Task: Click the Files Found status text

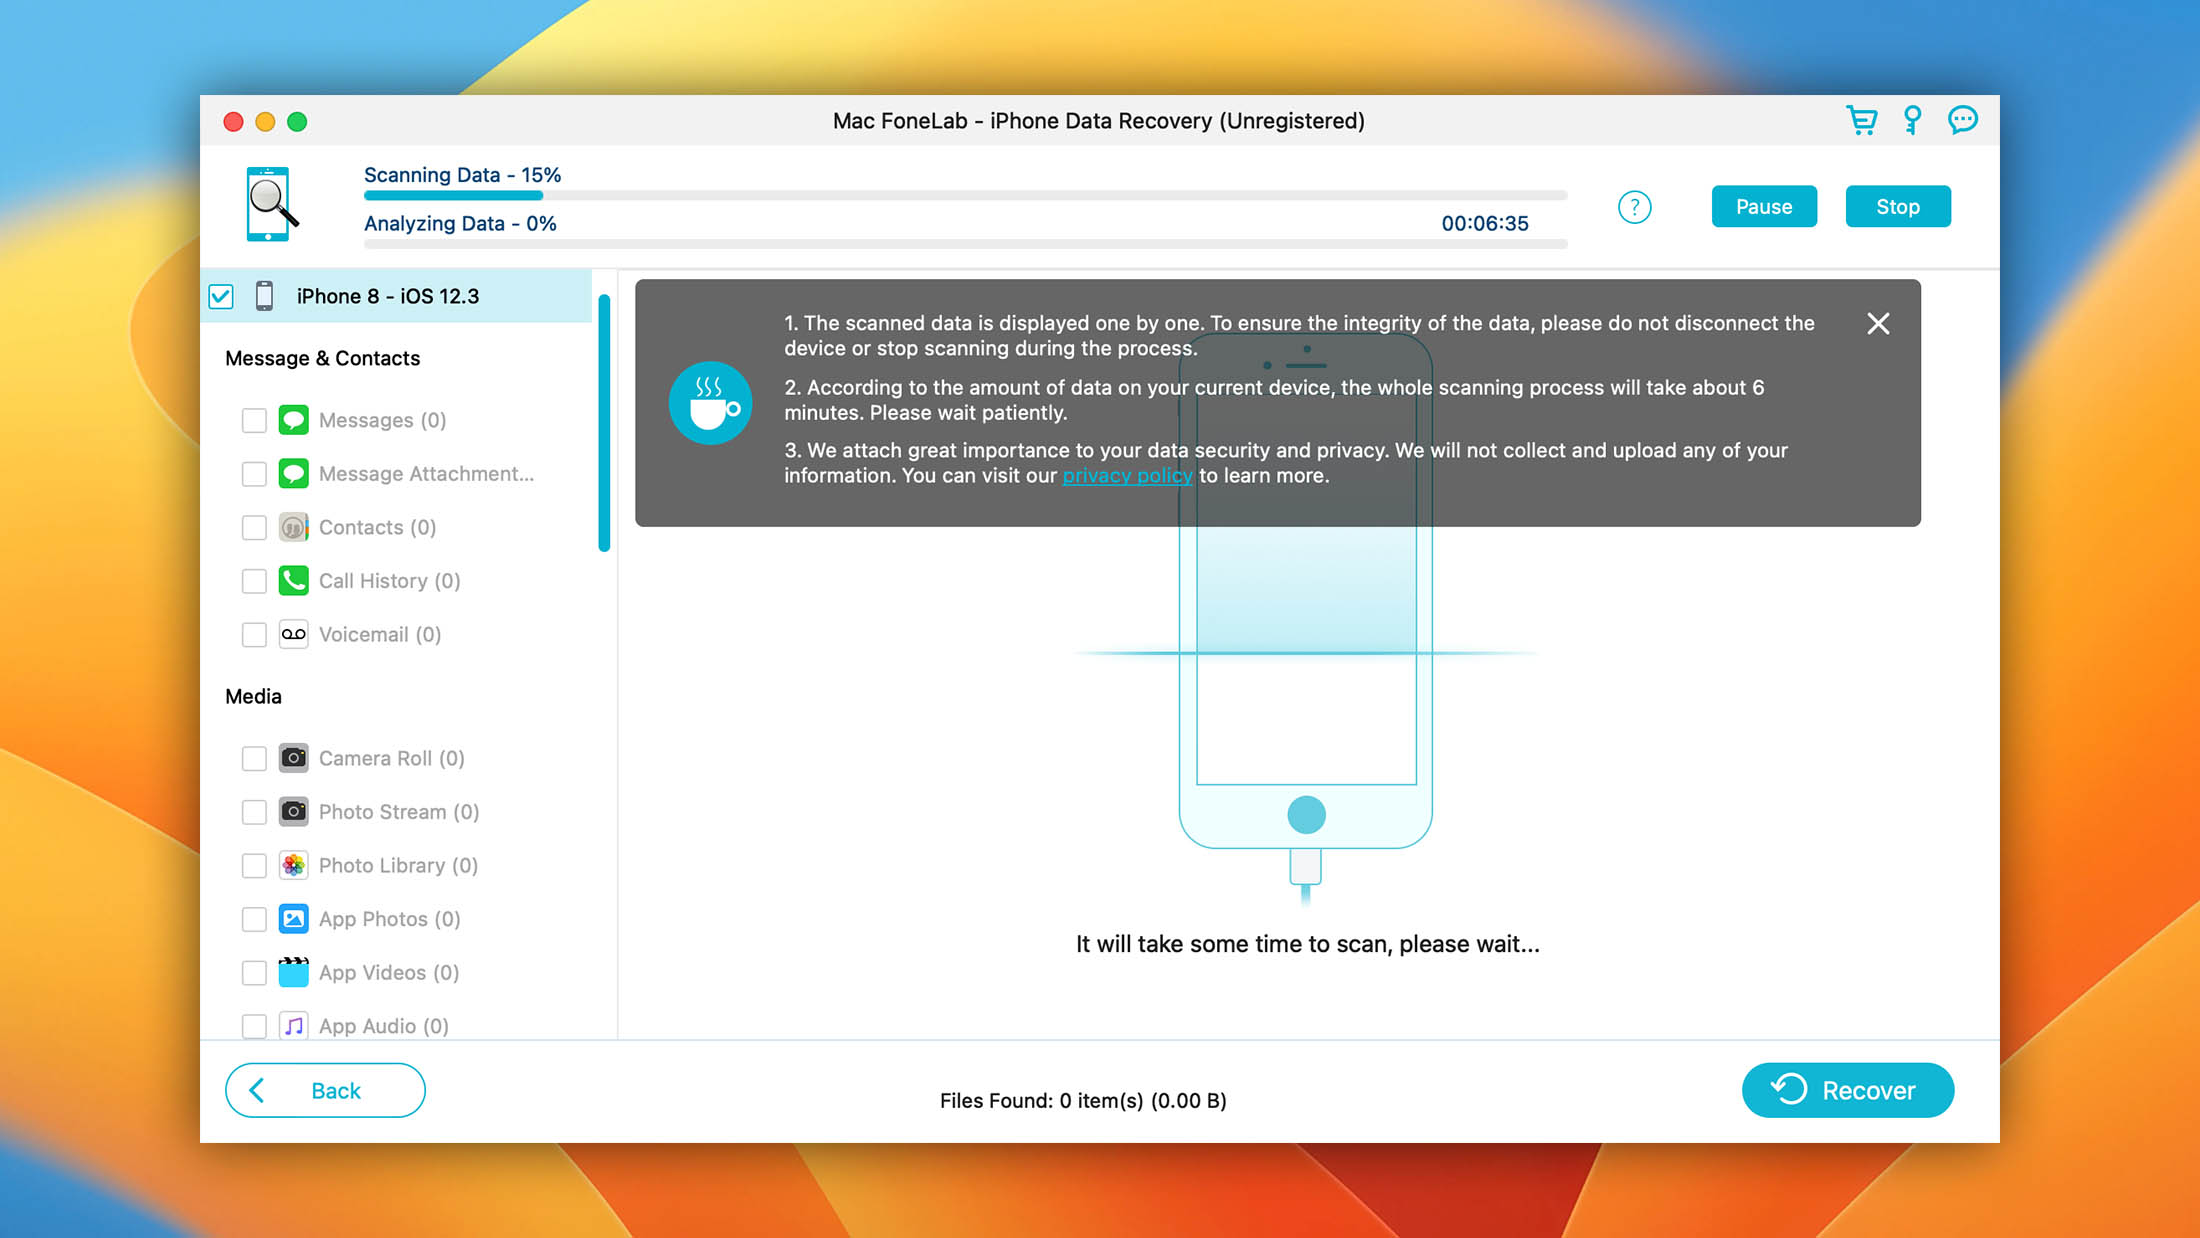Action: click(x=1083, y=1100)
